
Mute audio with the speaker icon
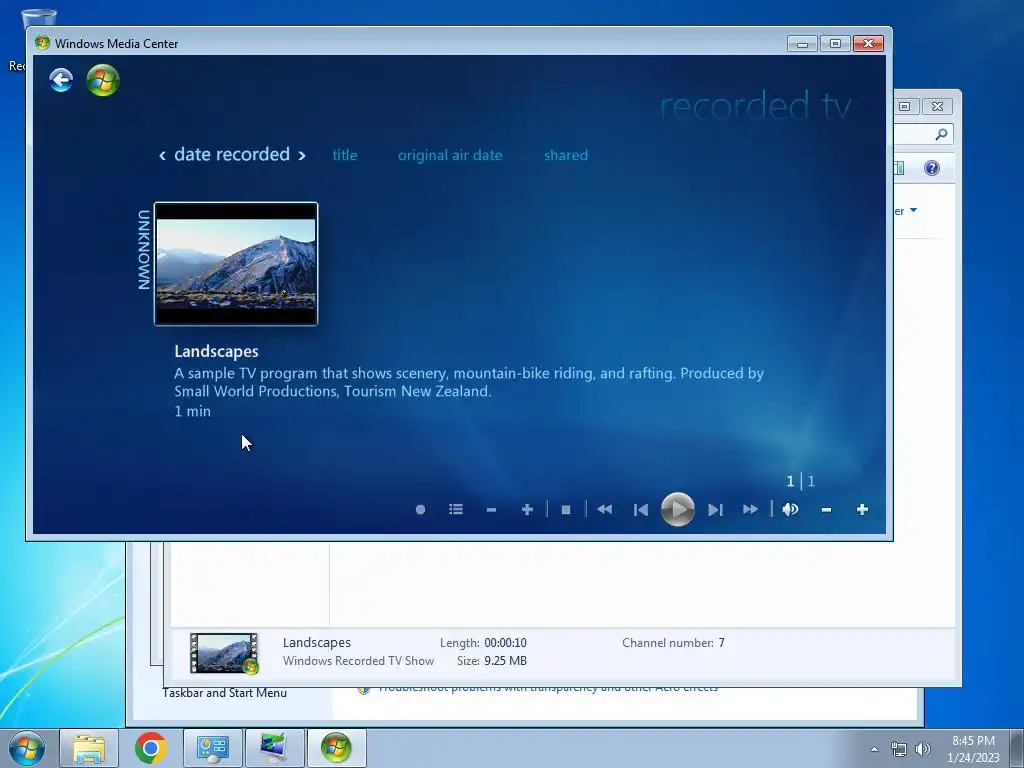(x=790, y=509)
